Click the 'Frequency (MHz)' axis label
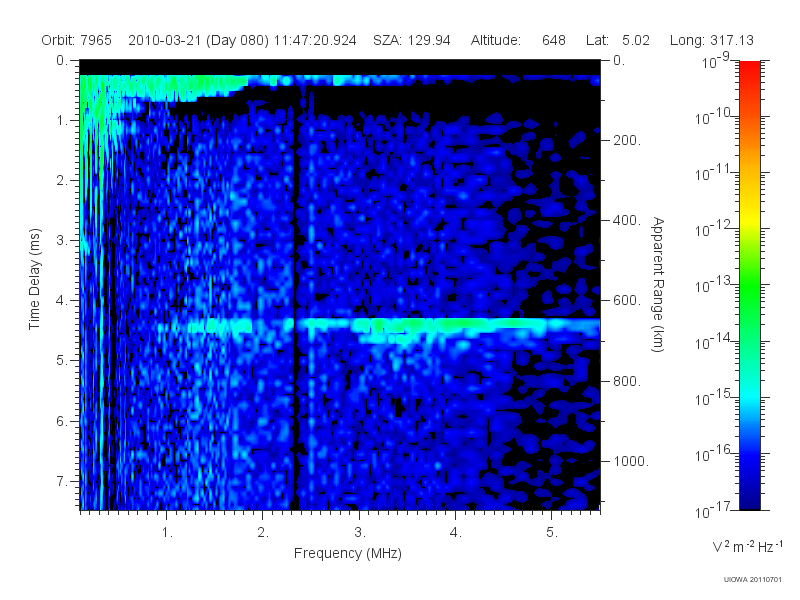The height and width of the screenshot is (600, 800). click(348, 553)
